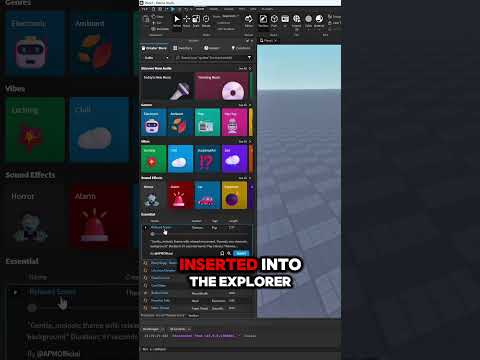Open the Today's New Music microphone card
The width and height of the screenshot is (480, 360).
(167, 87)
